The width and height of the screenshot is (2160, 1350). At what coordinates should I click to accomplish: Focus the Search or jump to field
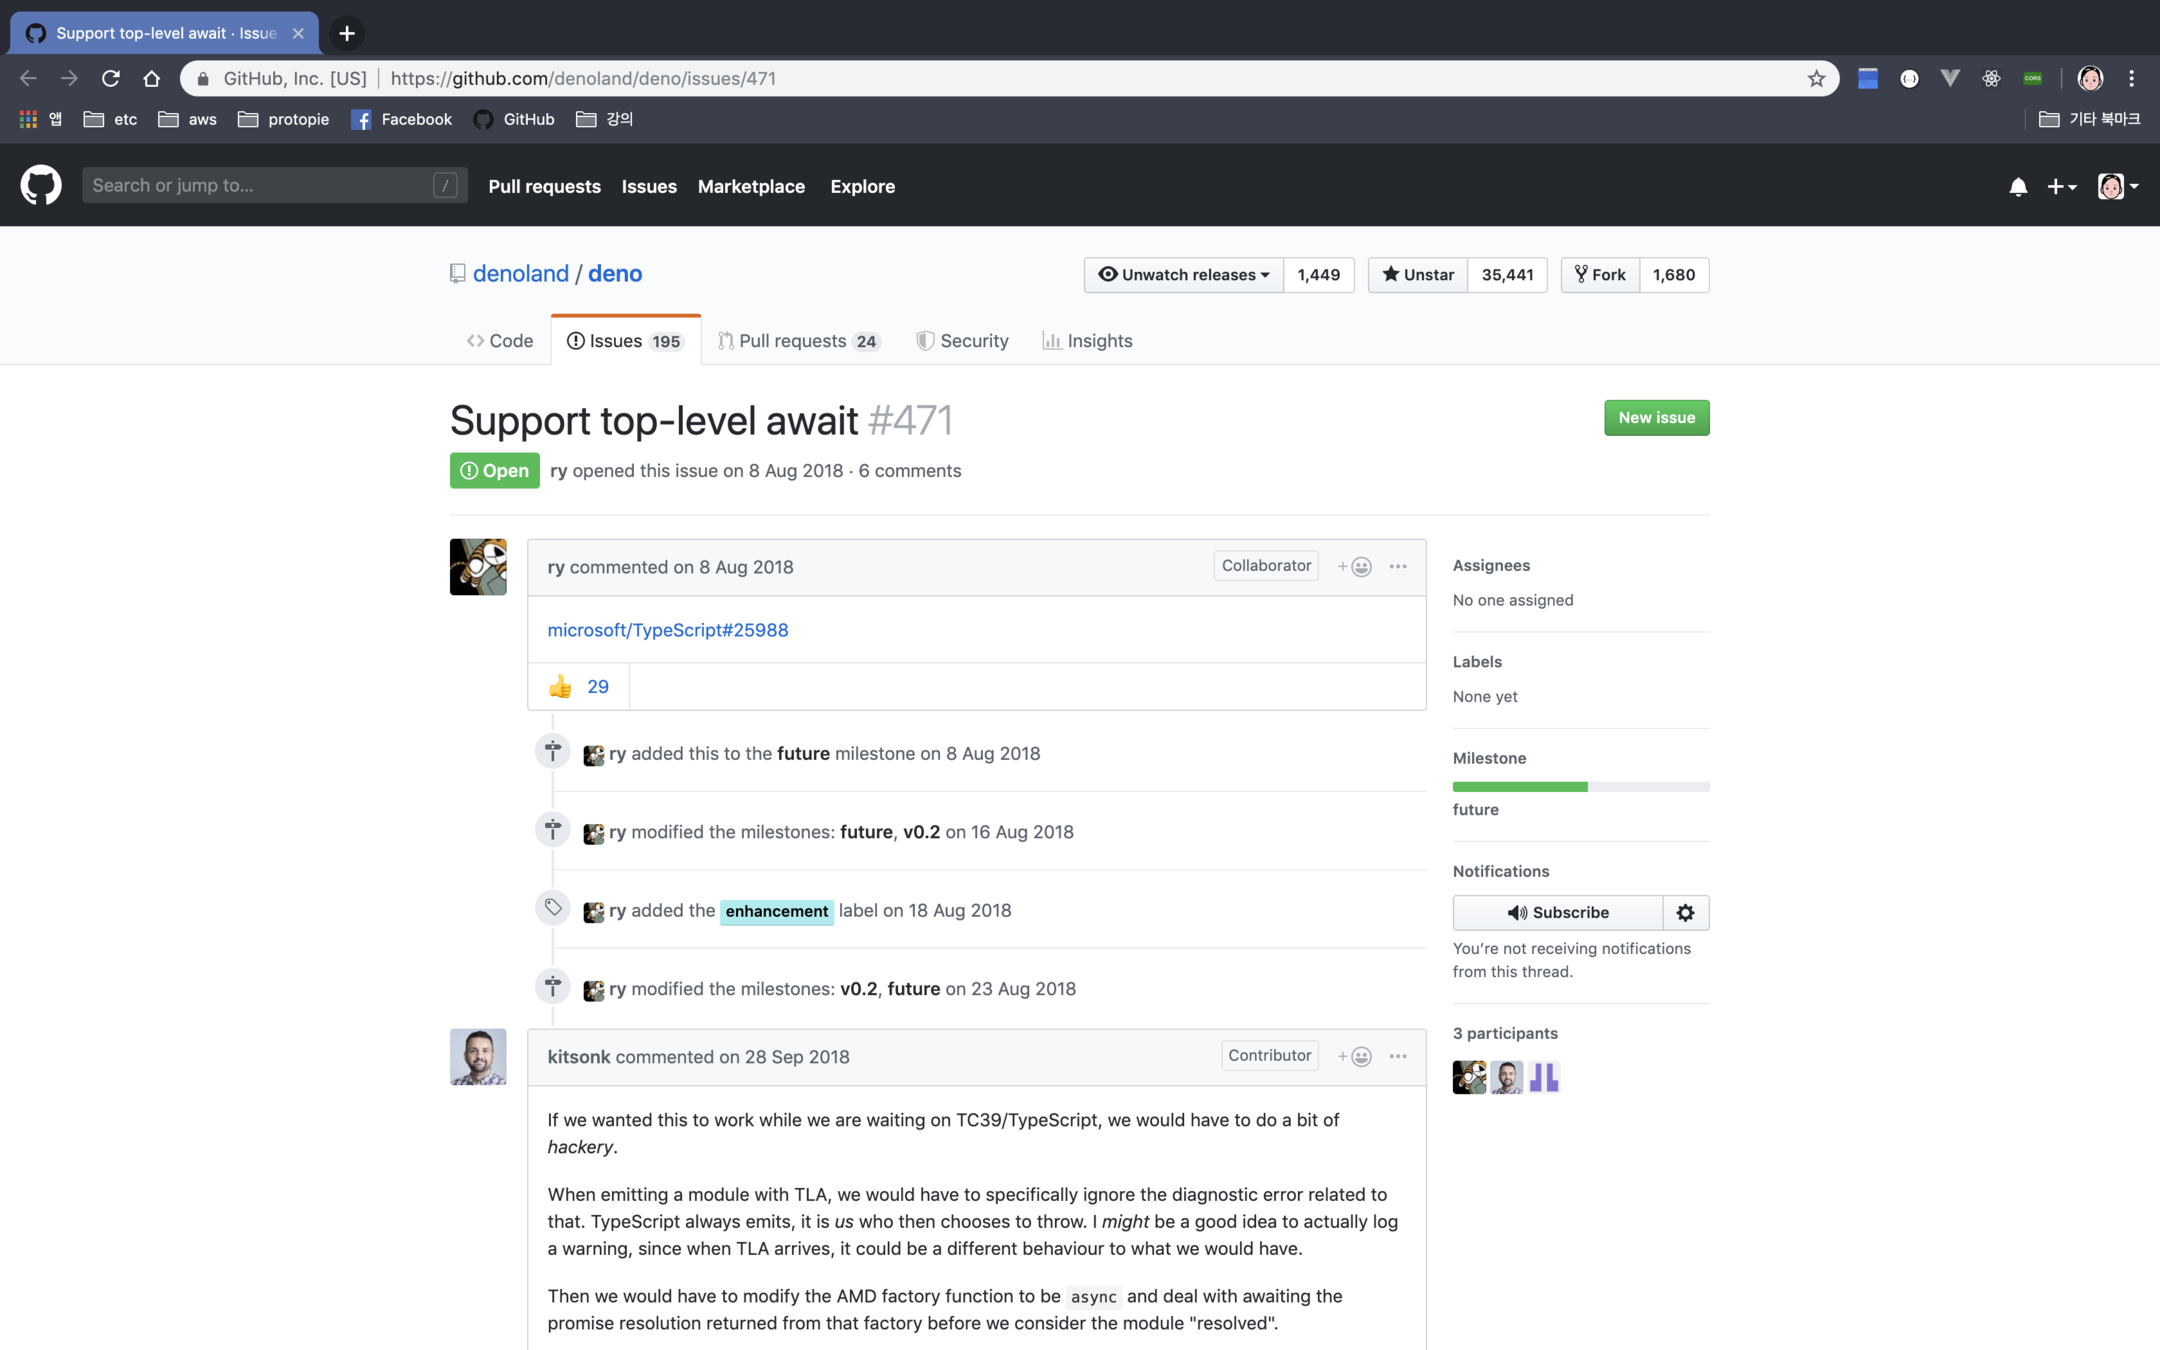click(260, 186)
